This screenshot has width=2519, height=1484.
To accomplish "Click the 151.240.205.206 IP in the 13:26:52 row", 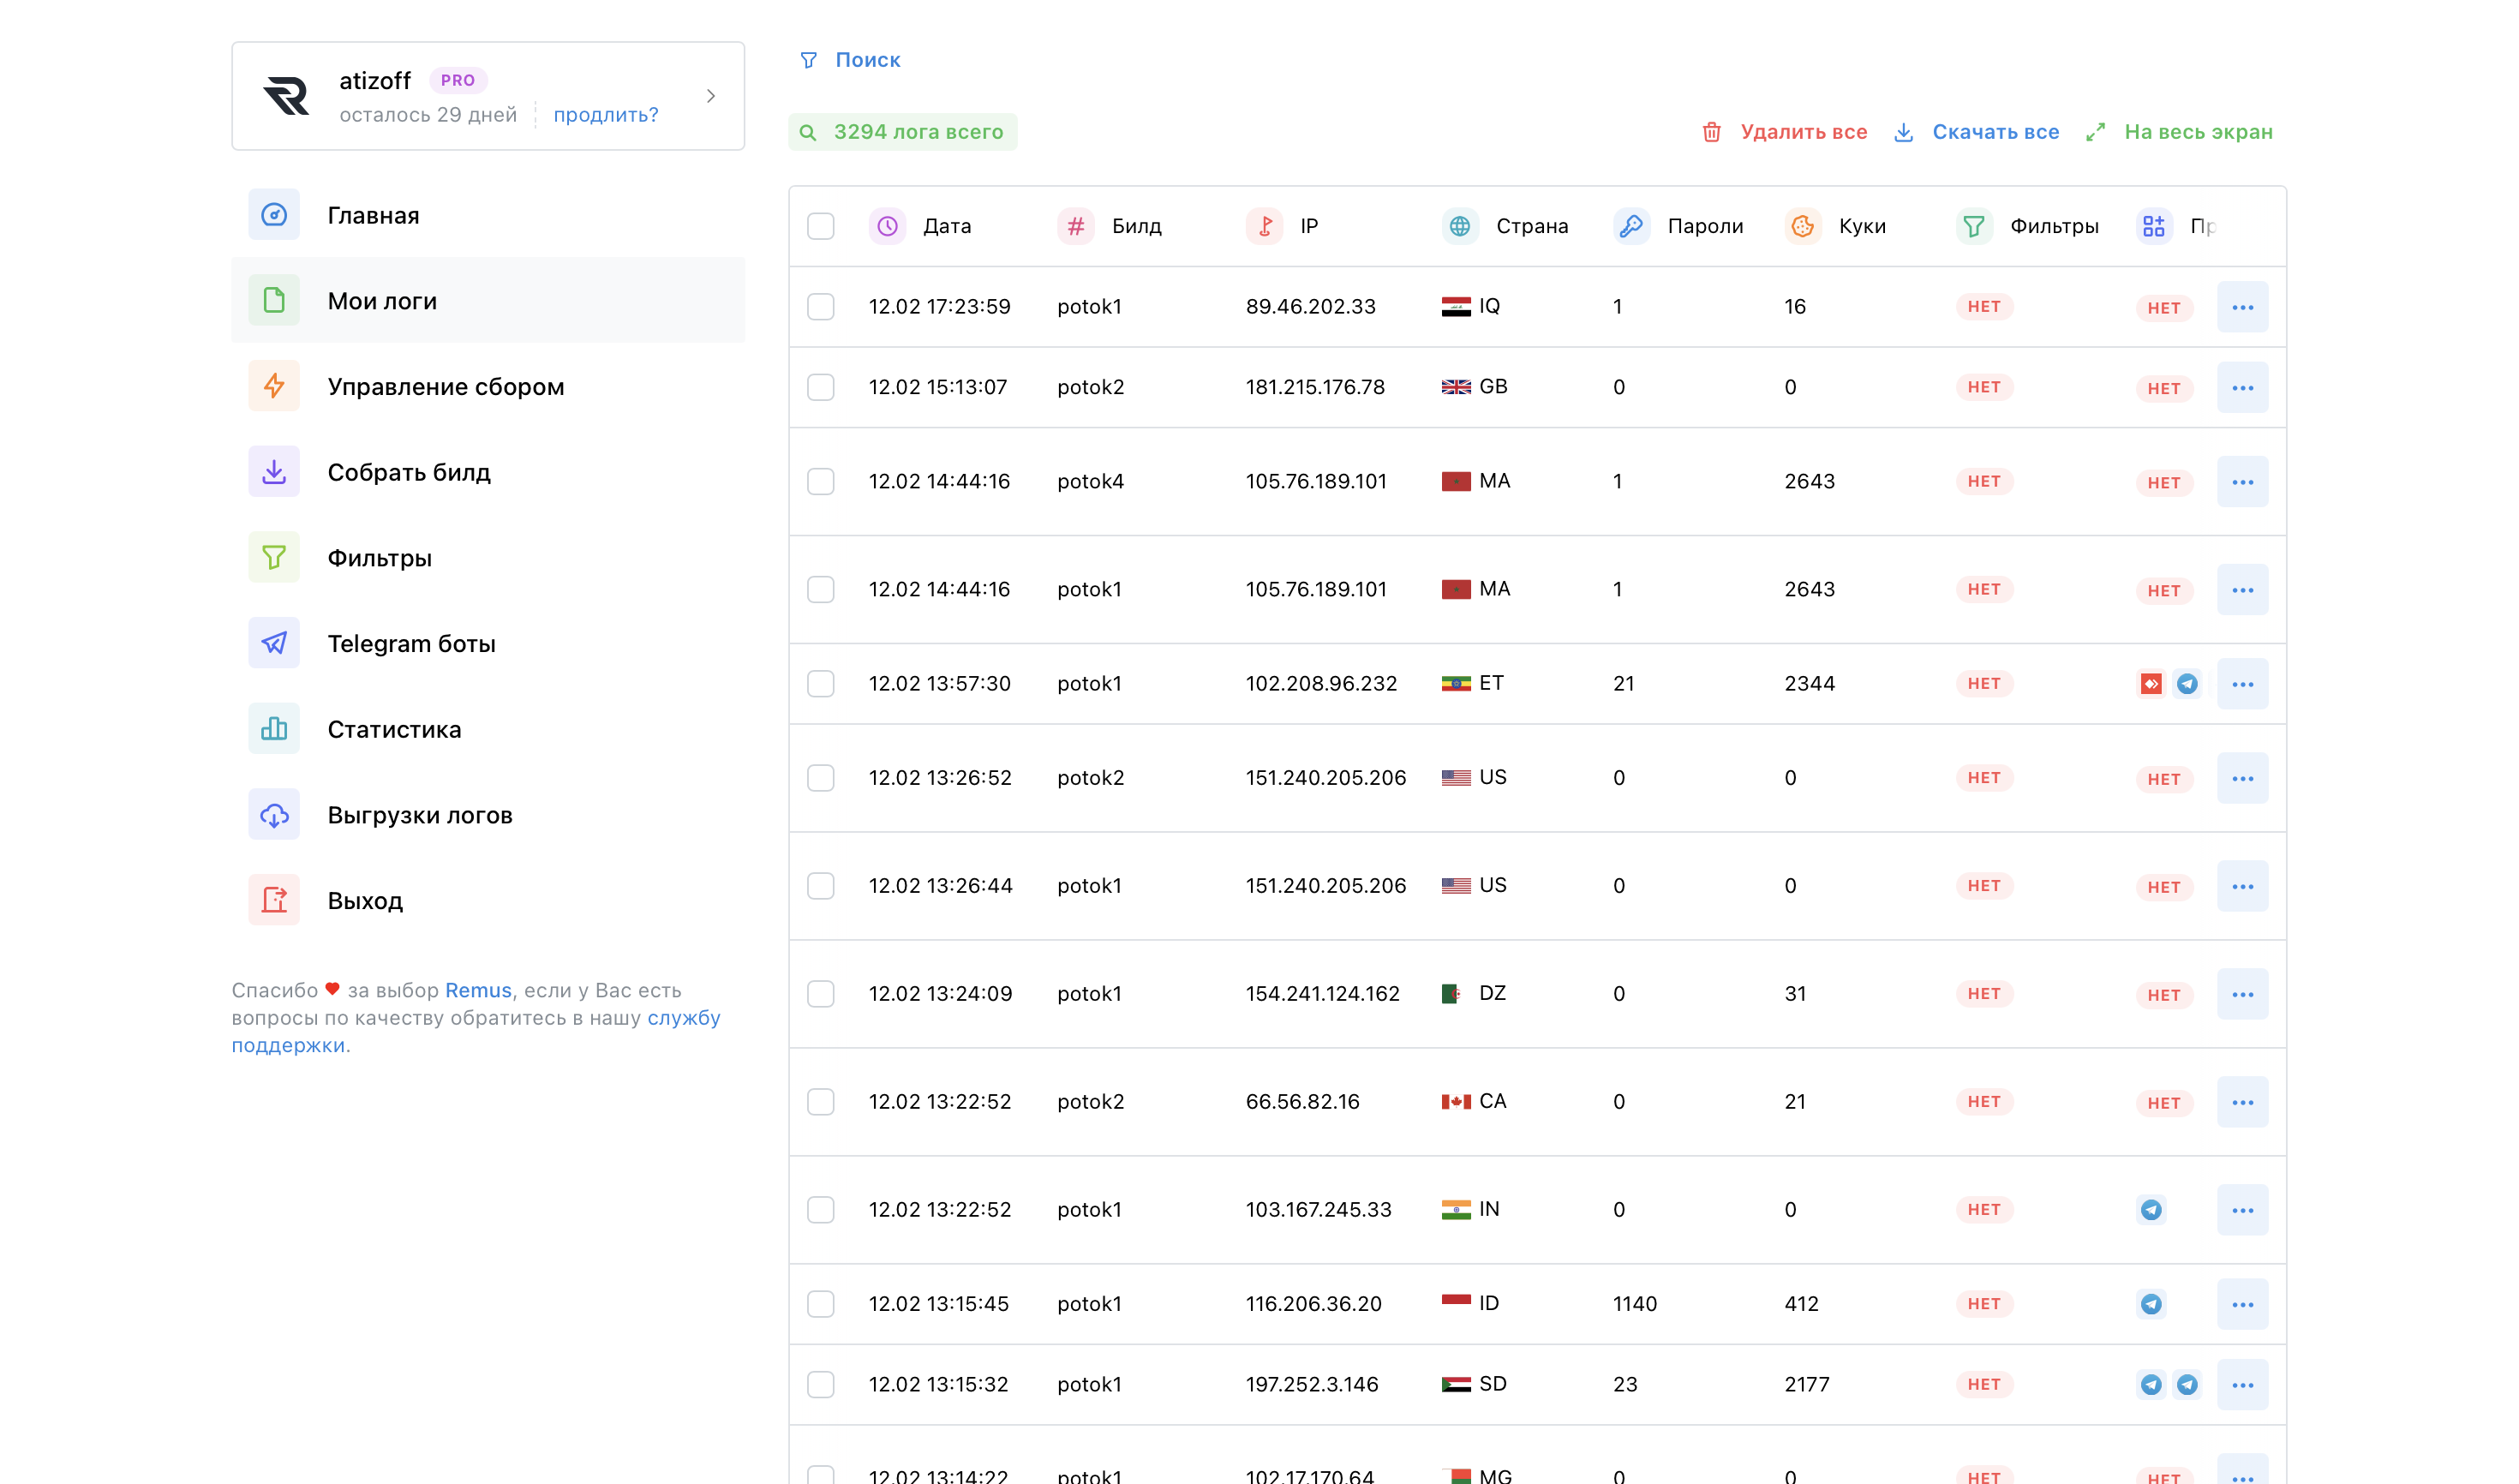I will pyautogui.click(x=1326, y=777).
